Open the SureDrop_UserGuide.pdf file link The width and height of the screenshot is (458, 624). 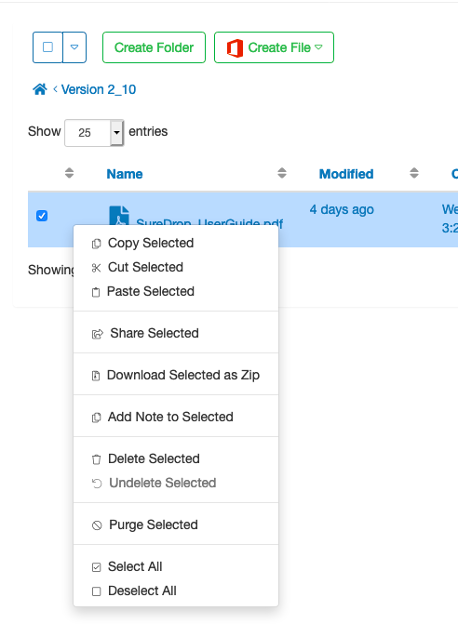point(209,222)
